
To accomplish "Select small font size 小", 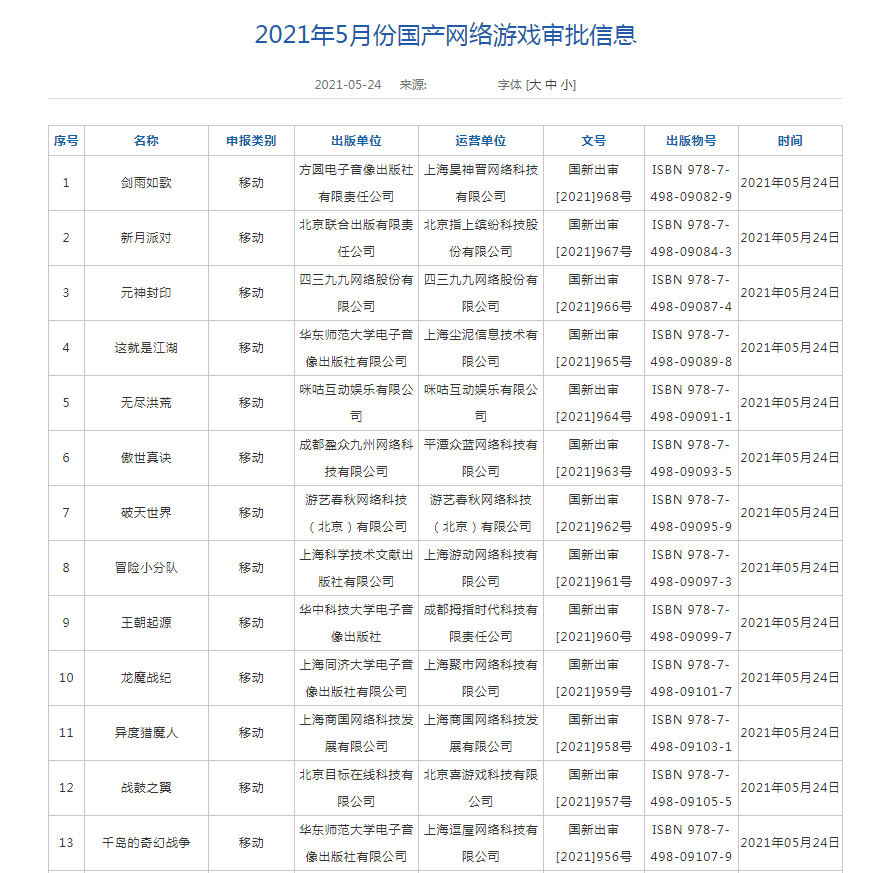I will 566,85.
